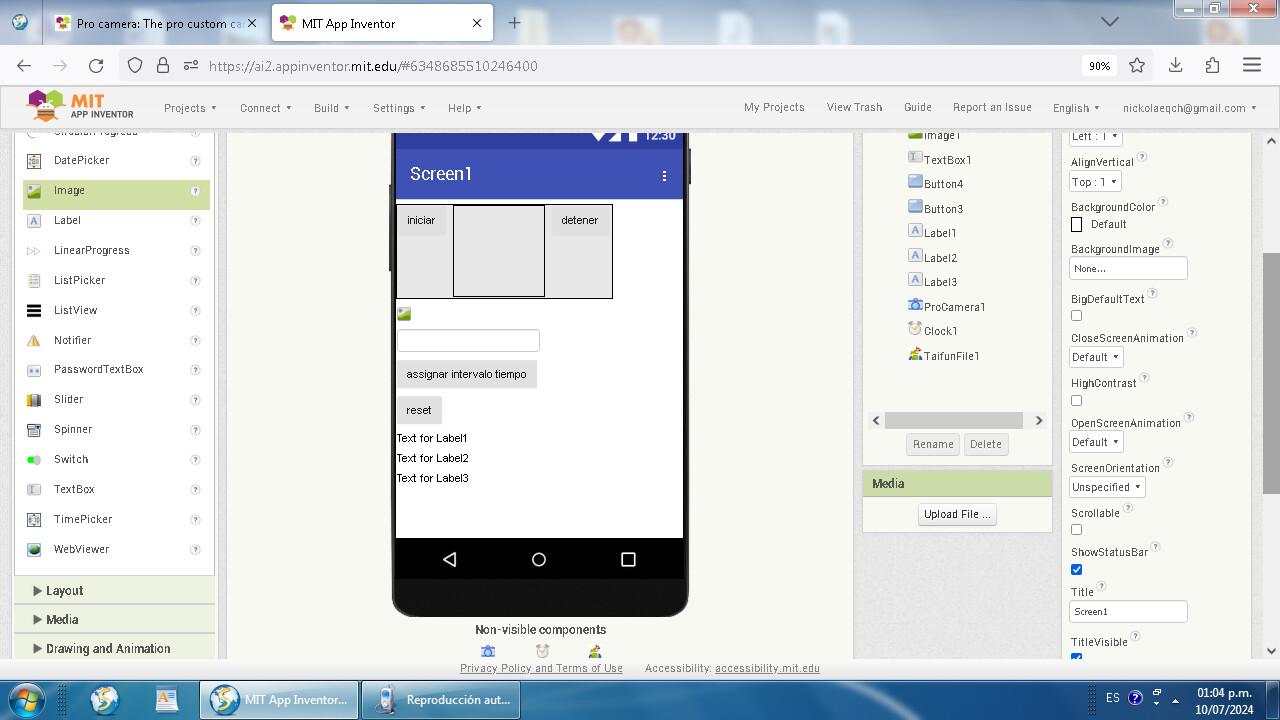Select the Notifier component in the palette

click(72, 340)
